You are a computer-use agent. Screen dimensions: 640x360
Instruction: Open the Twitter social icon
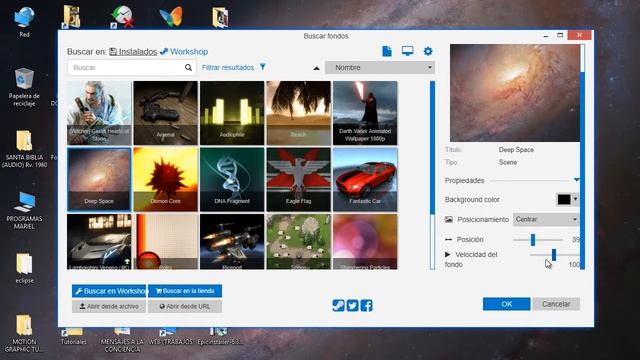[x=352, y=305]
